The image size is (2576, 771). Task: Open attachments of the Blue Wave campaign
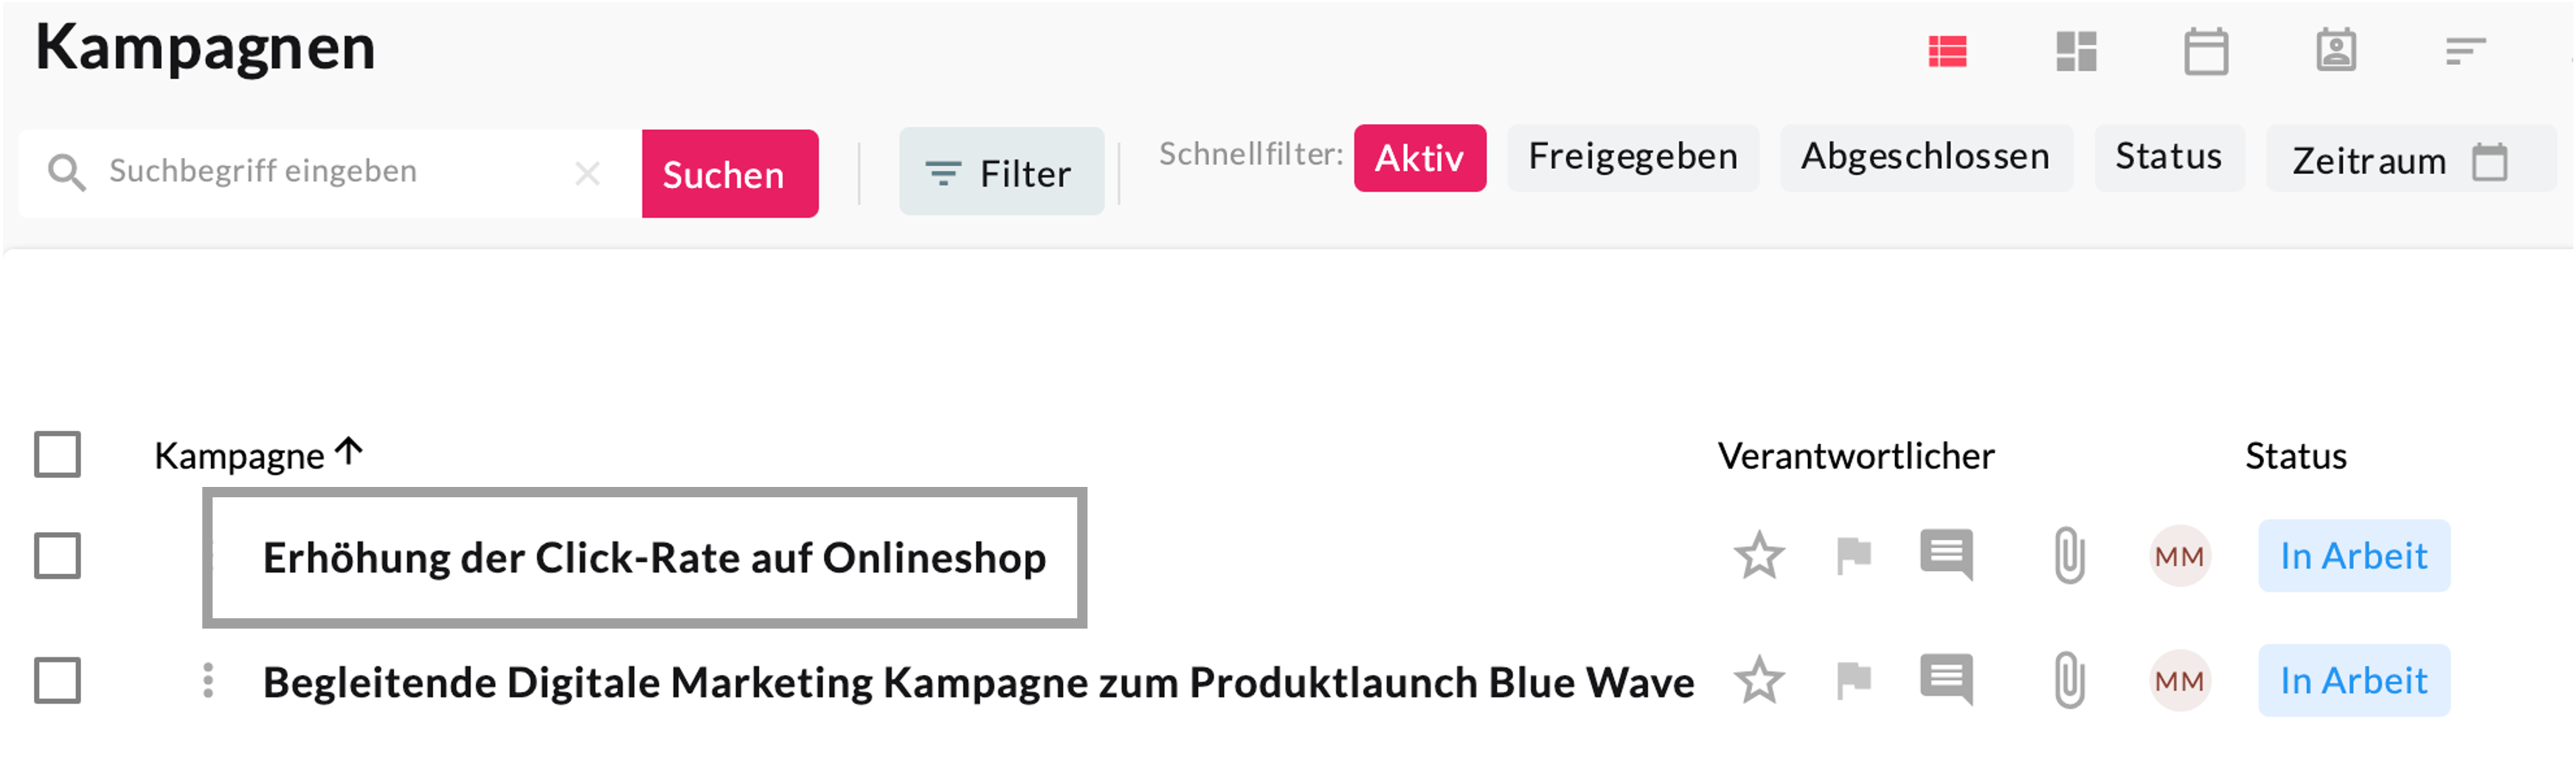pyautogui.click(x=2069, y=681)
